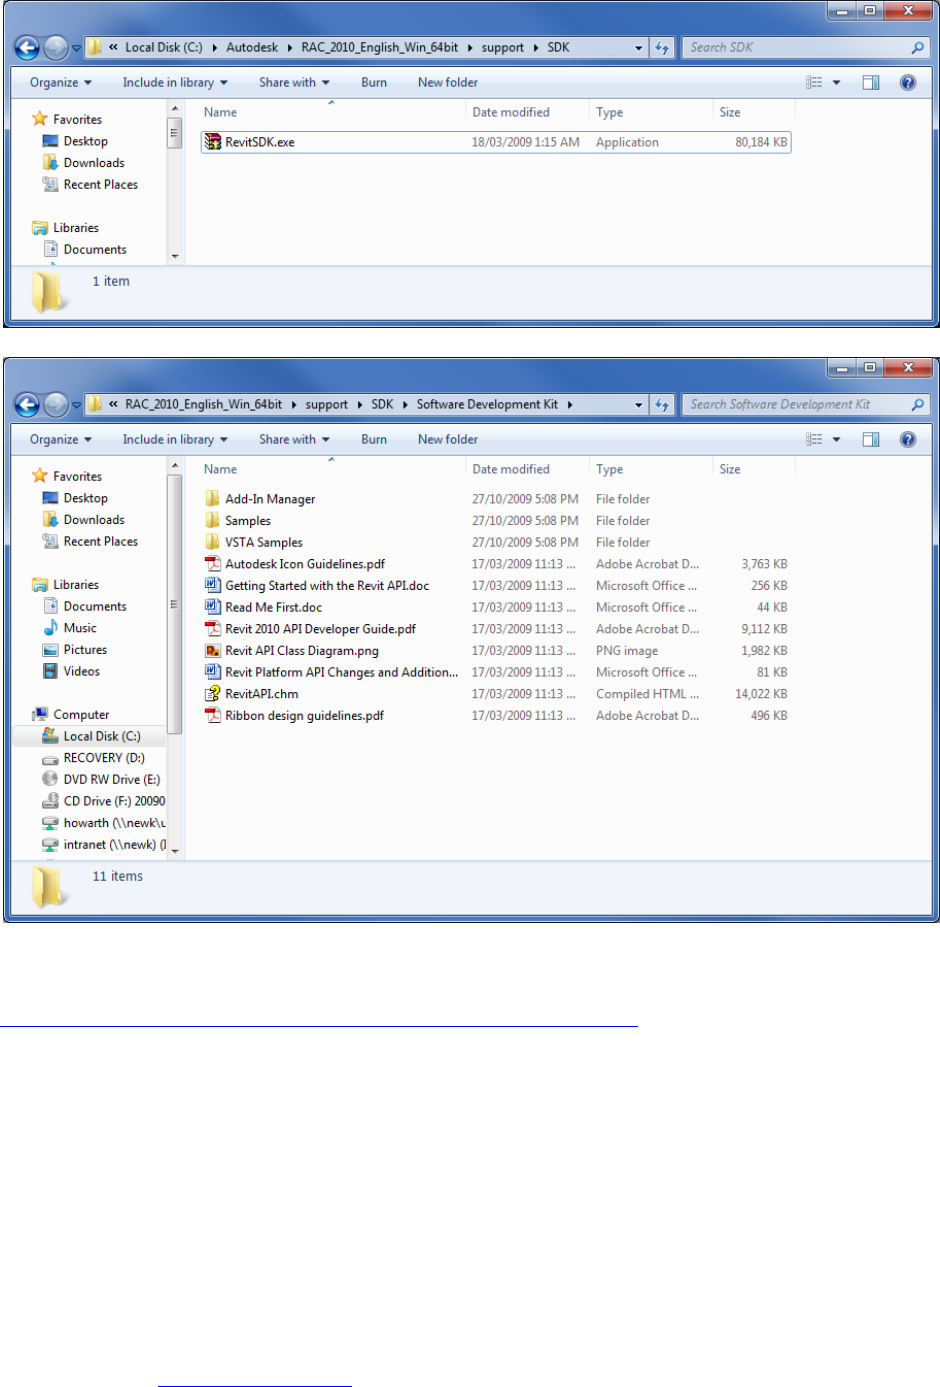Open Organize menu in SDK window
This screenshot has height=1387, width=940.
(x=61, y=83)
